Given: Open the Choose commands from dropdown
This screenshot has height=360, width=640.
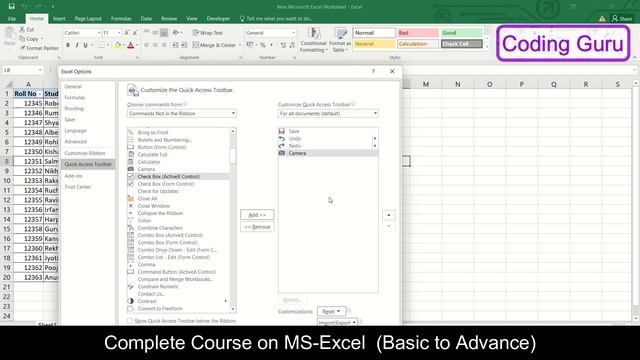Looking at the screenshot, I should (x=182, y=113).
